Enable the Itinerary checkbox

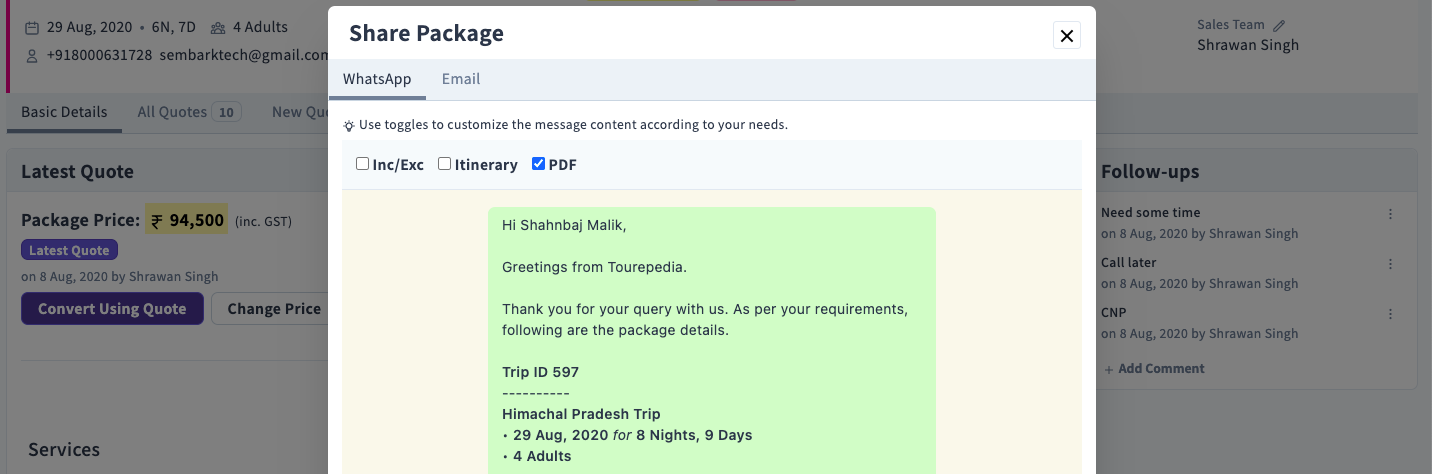[445, 164]
